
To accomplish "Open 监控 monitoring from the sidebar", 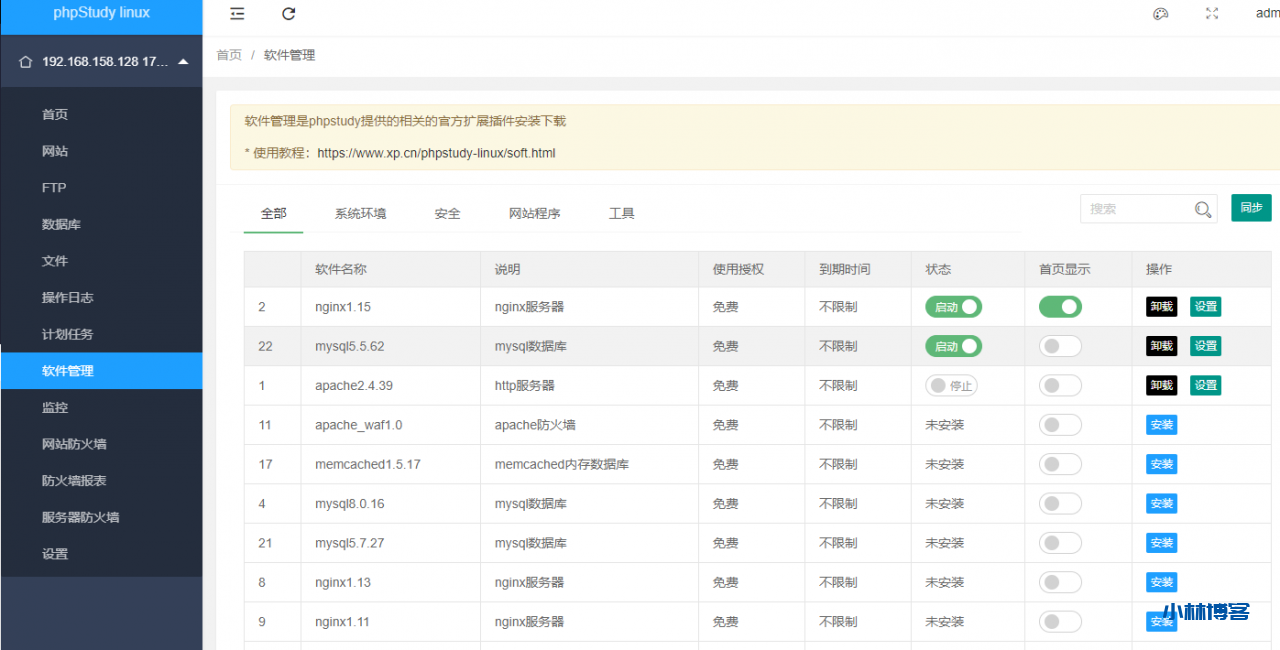I will (x=55, y=407).
